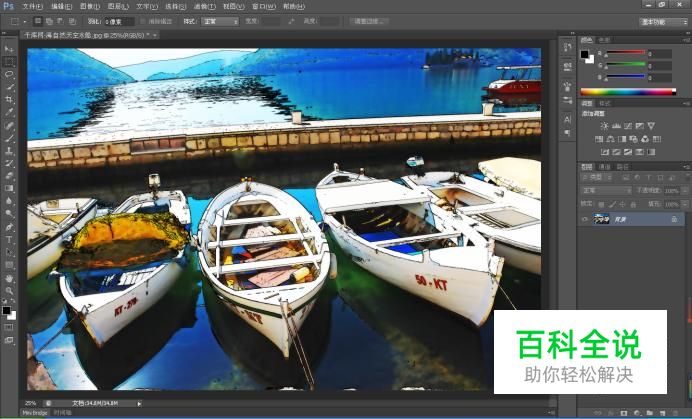Toggle lock transparent pixels in Layers panel
Viewport: 692px width, 419px height.
(x=601, y=204)
